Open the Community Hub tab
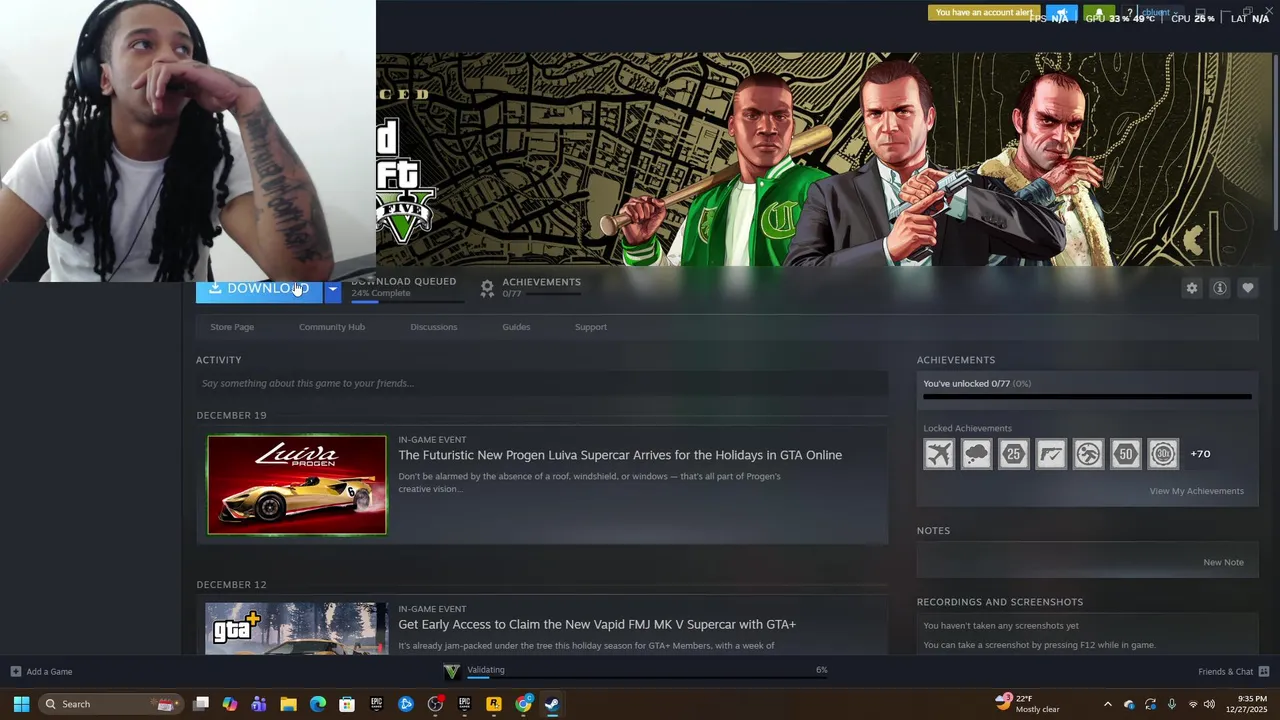The width and height of the screenshot is (1280, 720). [x=332, y=327]
